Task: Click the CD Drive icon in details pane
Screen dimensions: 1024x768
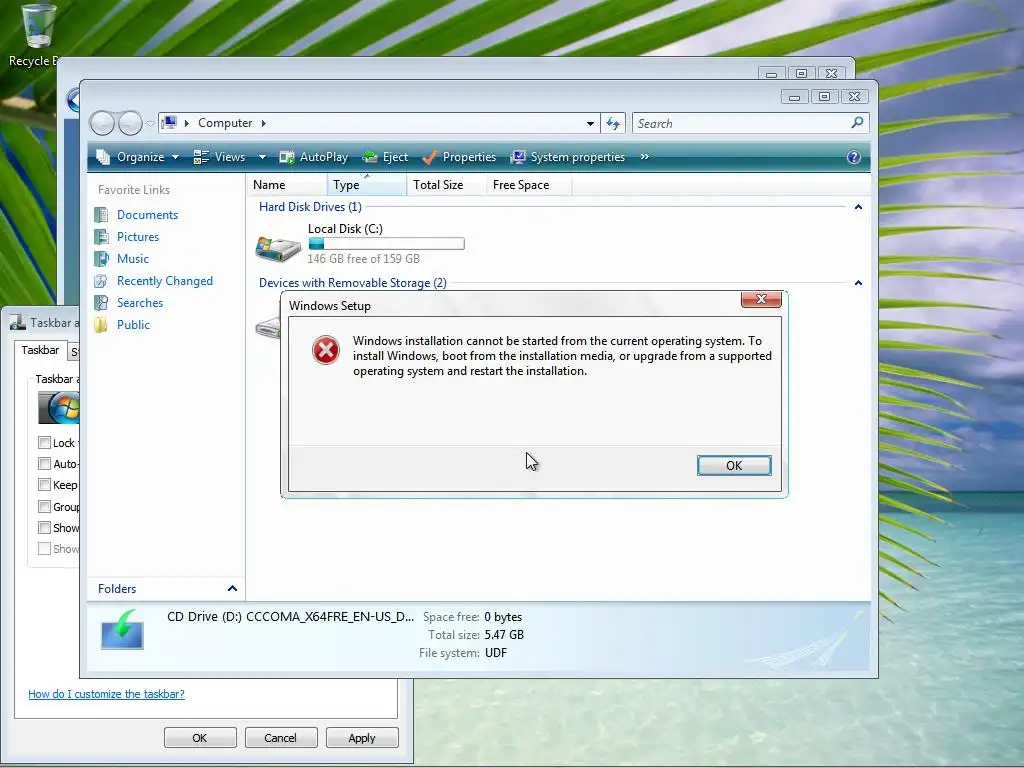Action: (122, 630)
